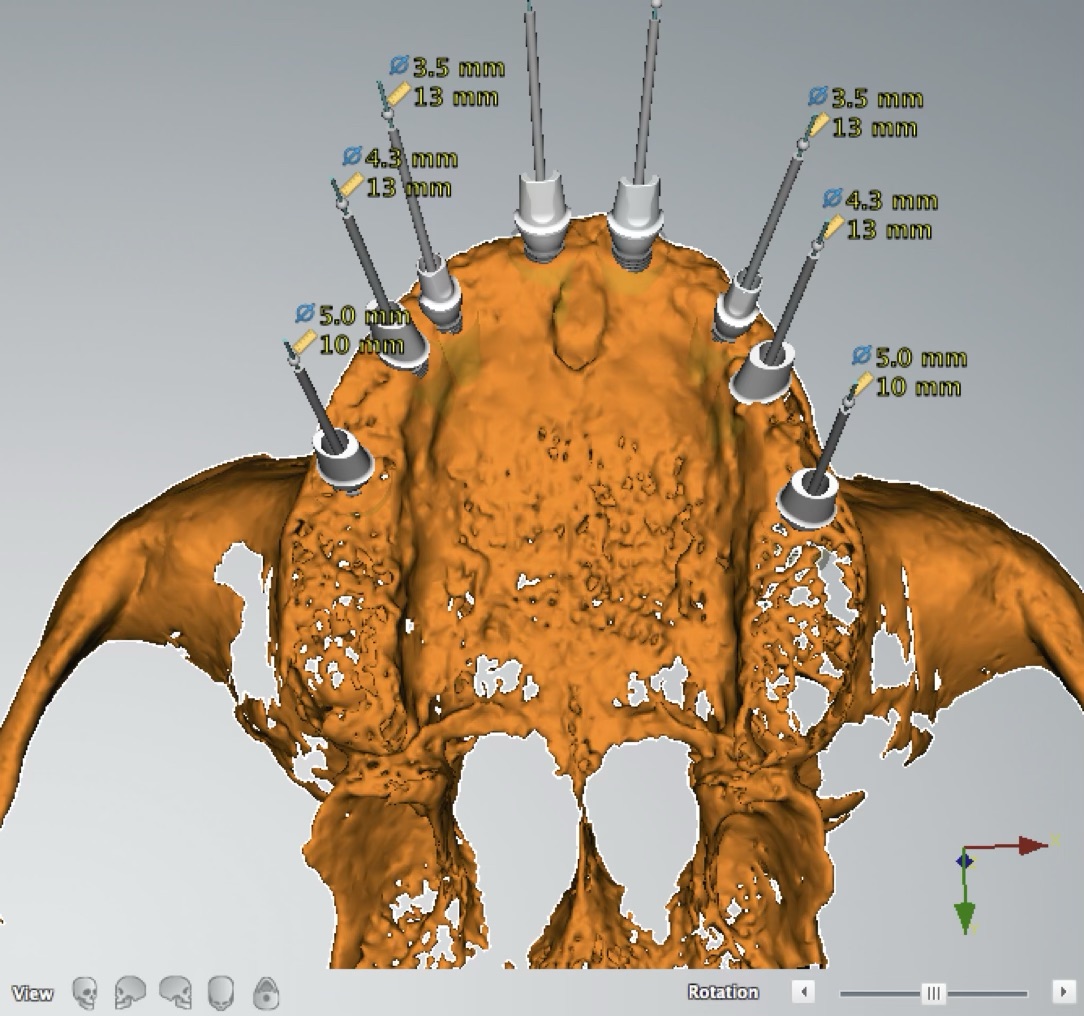Click the upper-left 13 mm length label
The image size is (1084, 1016).
(x=455, y=98)
